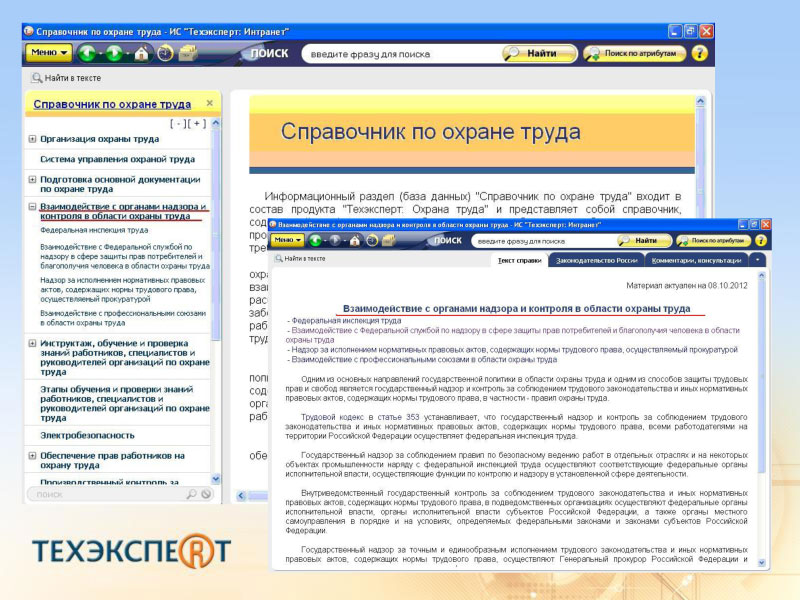The width and height of the screenshot is (800, 600).
Task: Click 'Поиск по атрибутам' in main window
Action: pyautogui.click(x=634, y=53)
